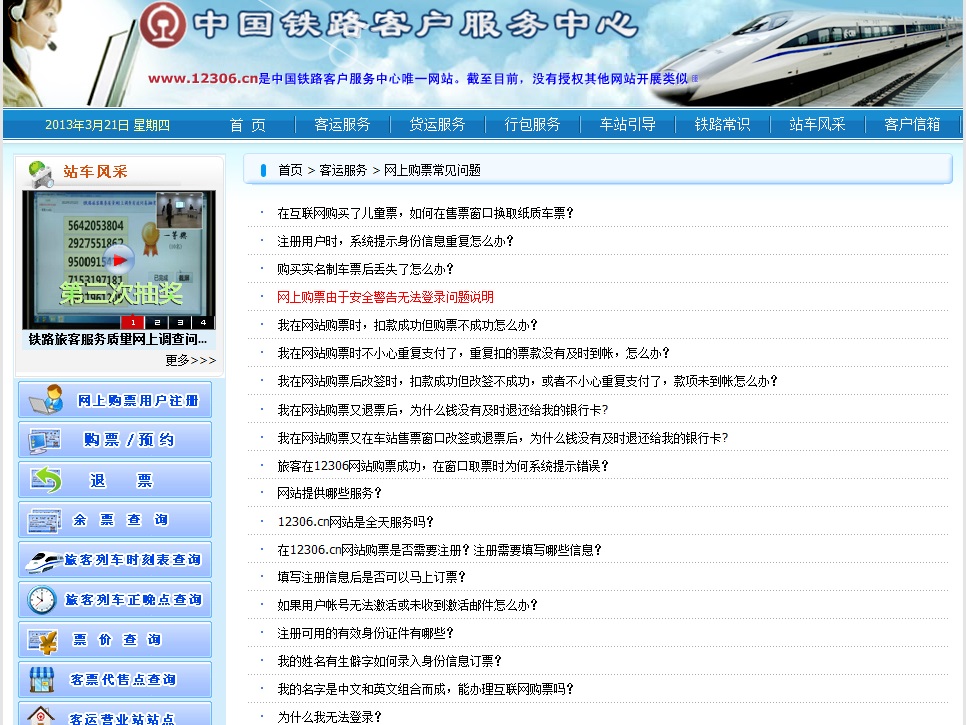Open FAQ 我在网站购票后改签时，扣款成功但改签不成功
Screen dimensions: 966x725
pyautogui.click(x=527, y=381)
